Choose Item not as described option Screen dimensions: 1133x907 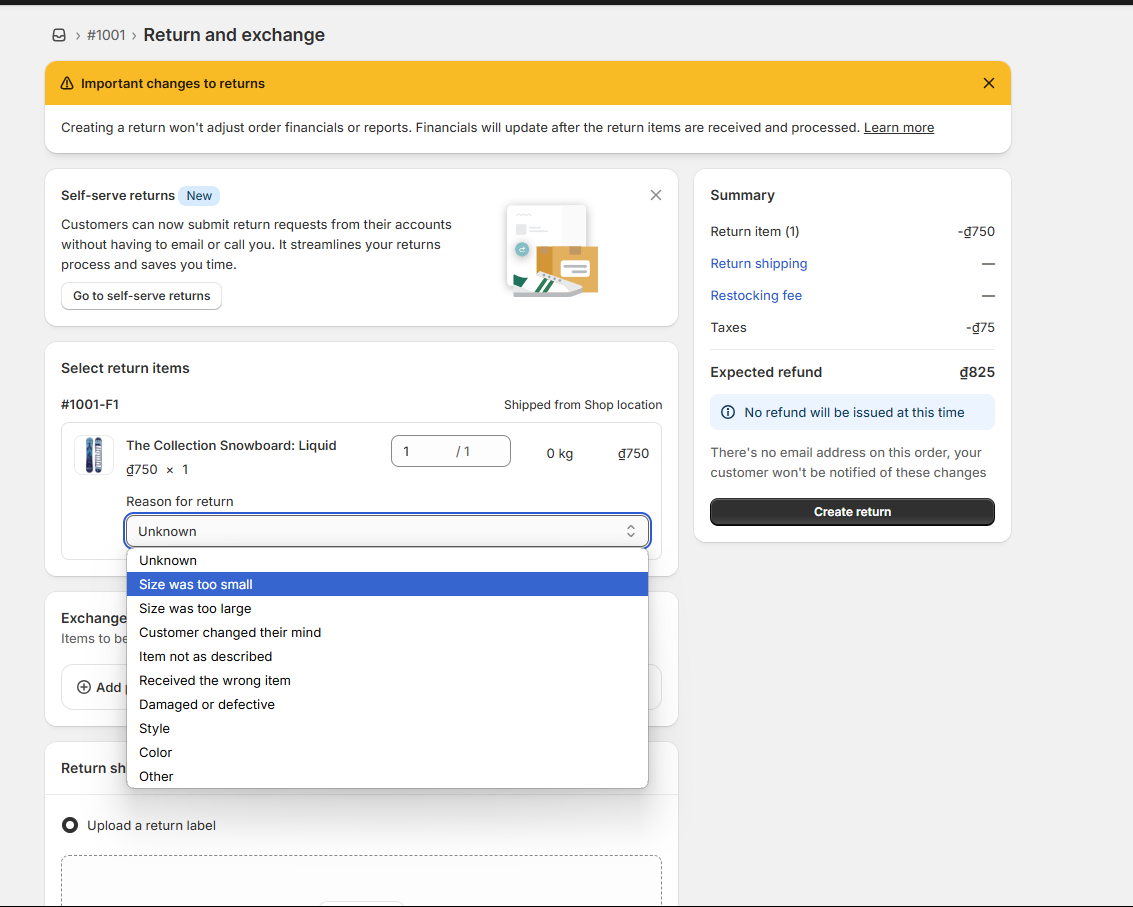pos(387,656)
